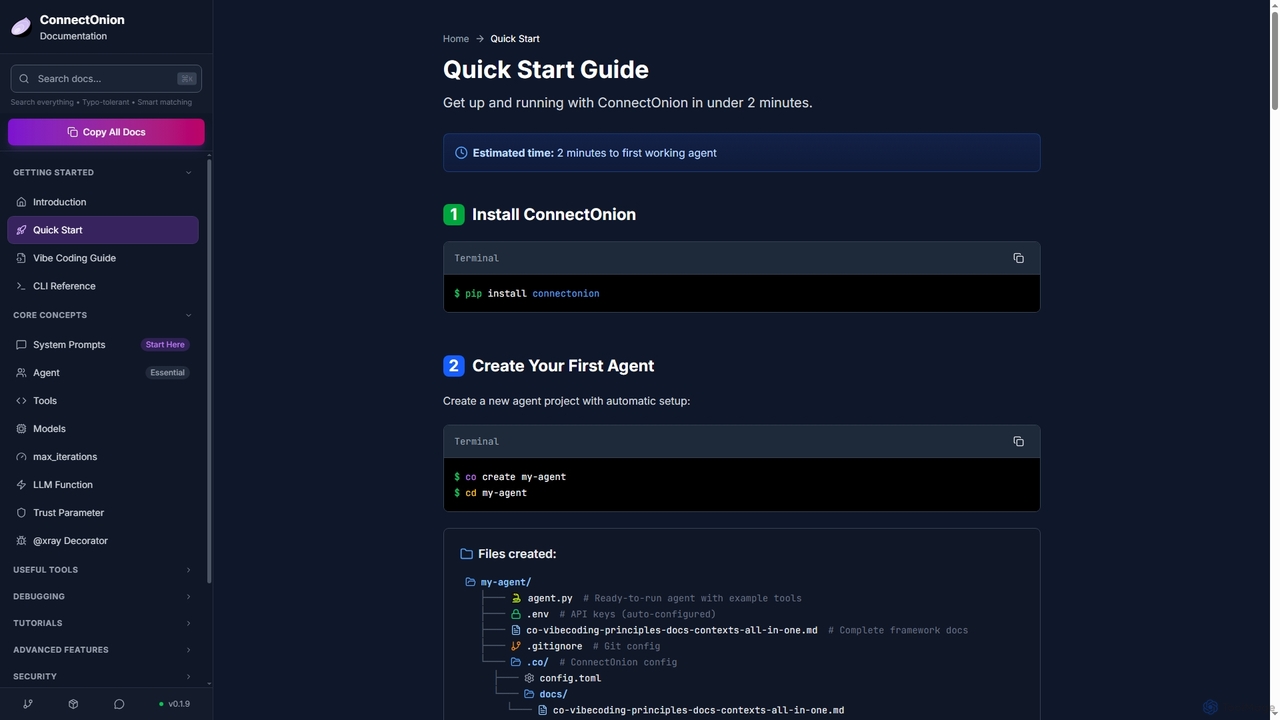Image resolution: width=1280 pixels, height=720 pixels.
Task: Click the Copy All Docs button
Action: pyautogui.click(x=106, y=132)
